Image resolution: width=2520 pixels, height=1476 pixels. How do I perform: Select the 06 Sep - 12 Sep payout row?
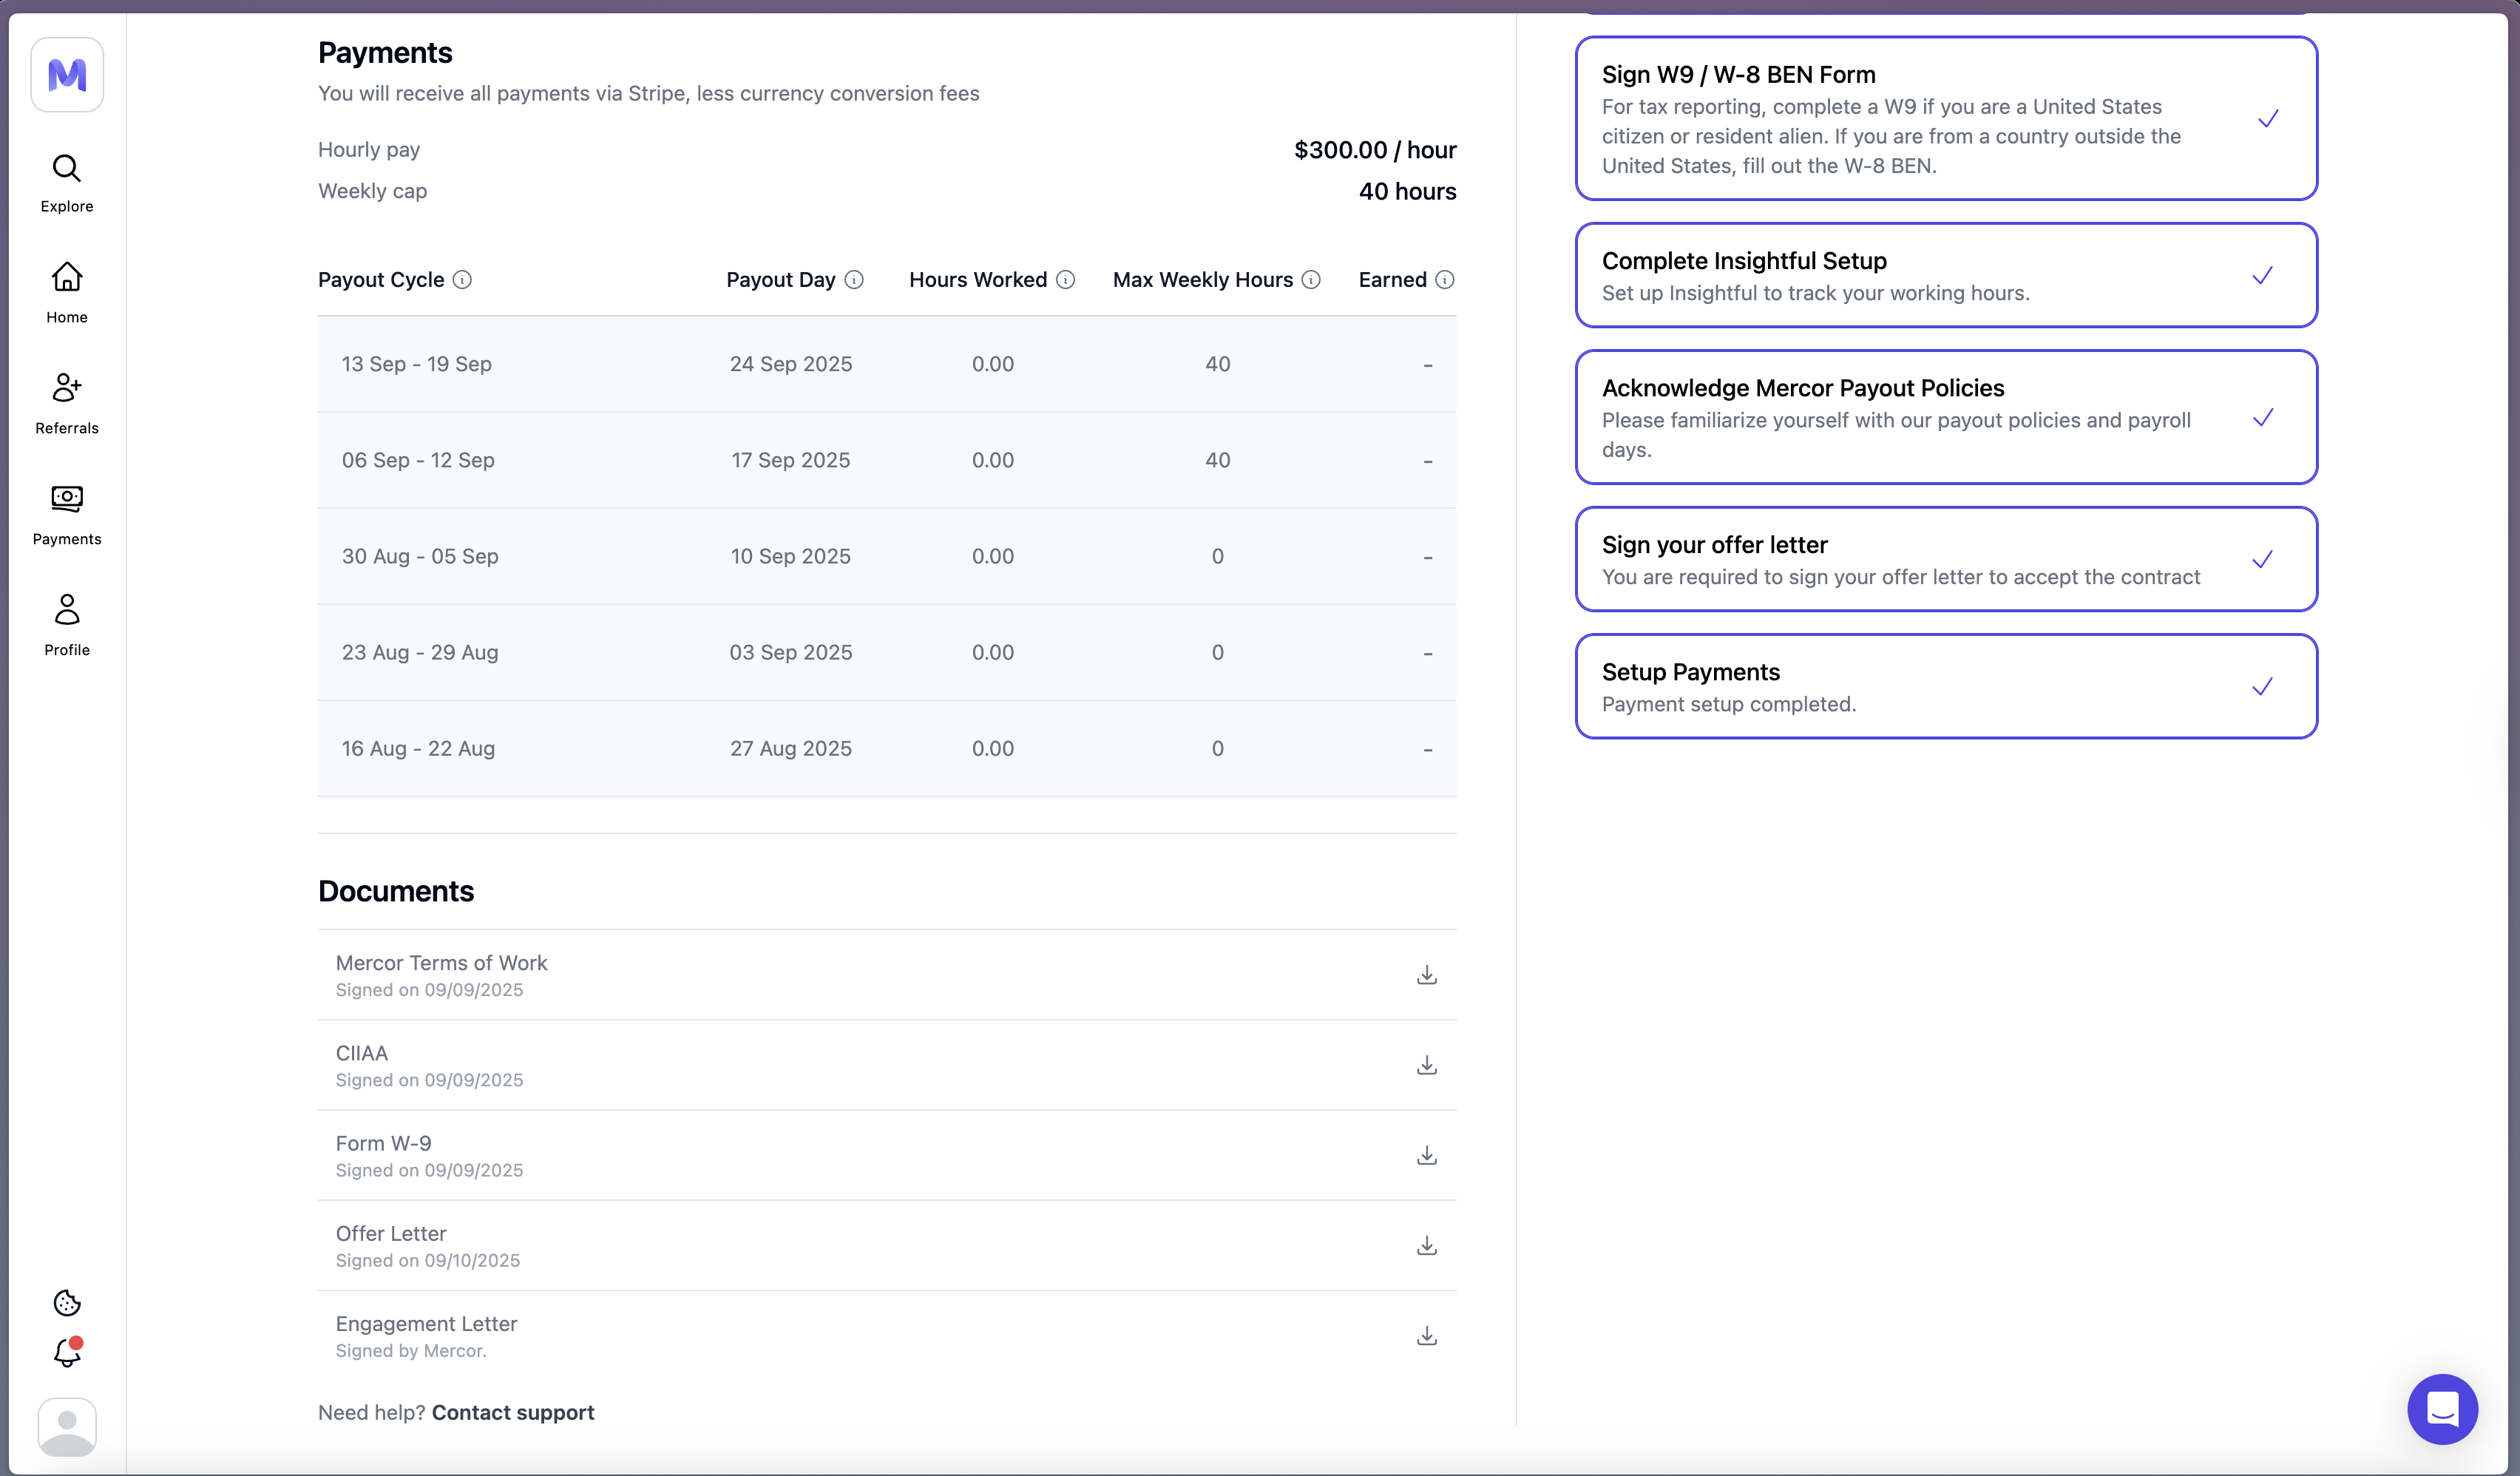click(x=887, y=460)
